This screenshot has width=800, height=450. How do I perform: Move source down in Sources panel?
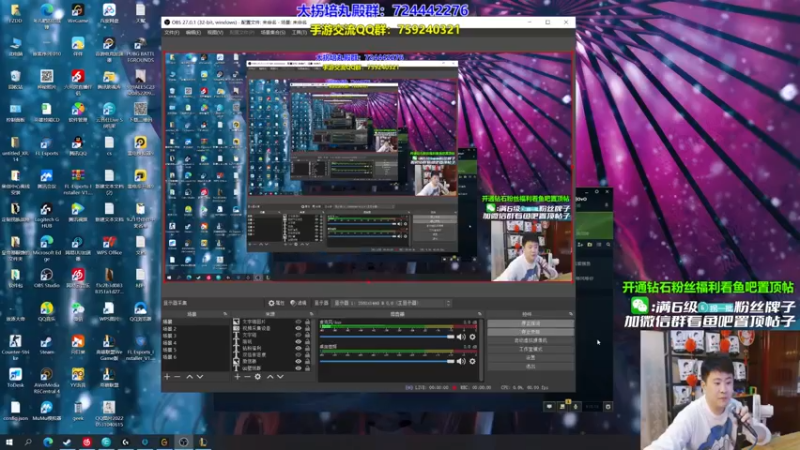point(280,377)
